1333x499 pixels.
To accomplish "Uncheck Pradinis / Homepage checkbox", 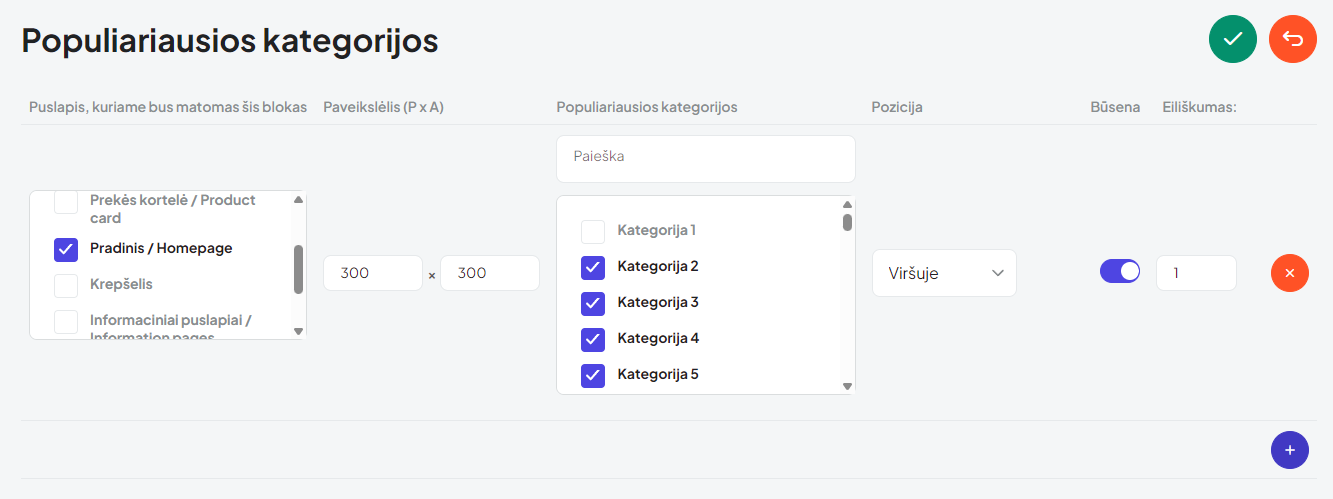I will pyautogui.click(x=66, y=249).
